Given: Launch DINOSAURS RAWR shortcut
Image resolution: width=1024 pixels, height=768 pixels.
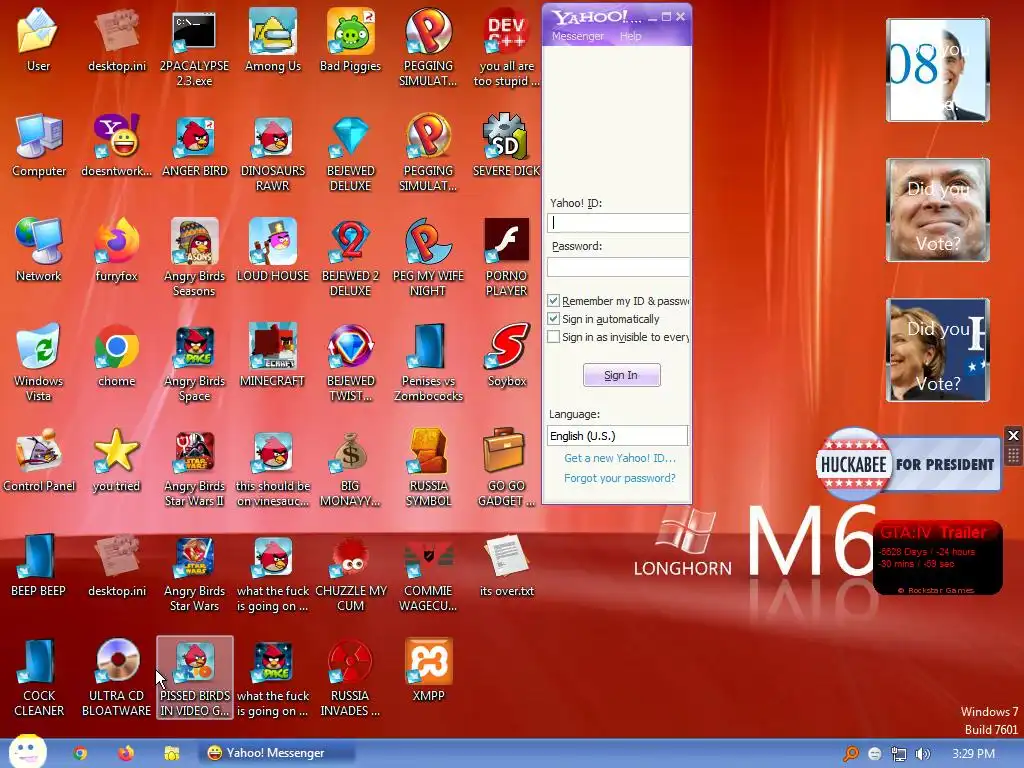Looking at the screenshot, I should pyautogui.click(x=272, y=152).
